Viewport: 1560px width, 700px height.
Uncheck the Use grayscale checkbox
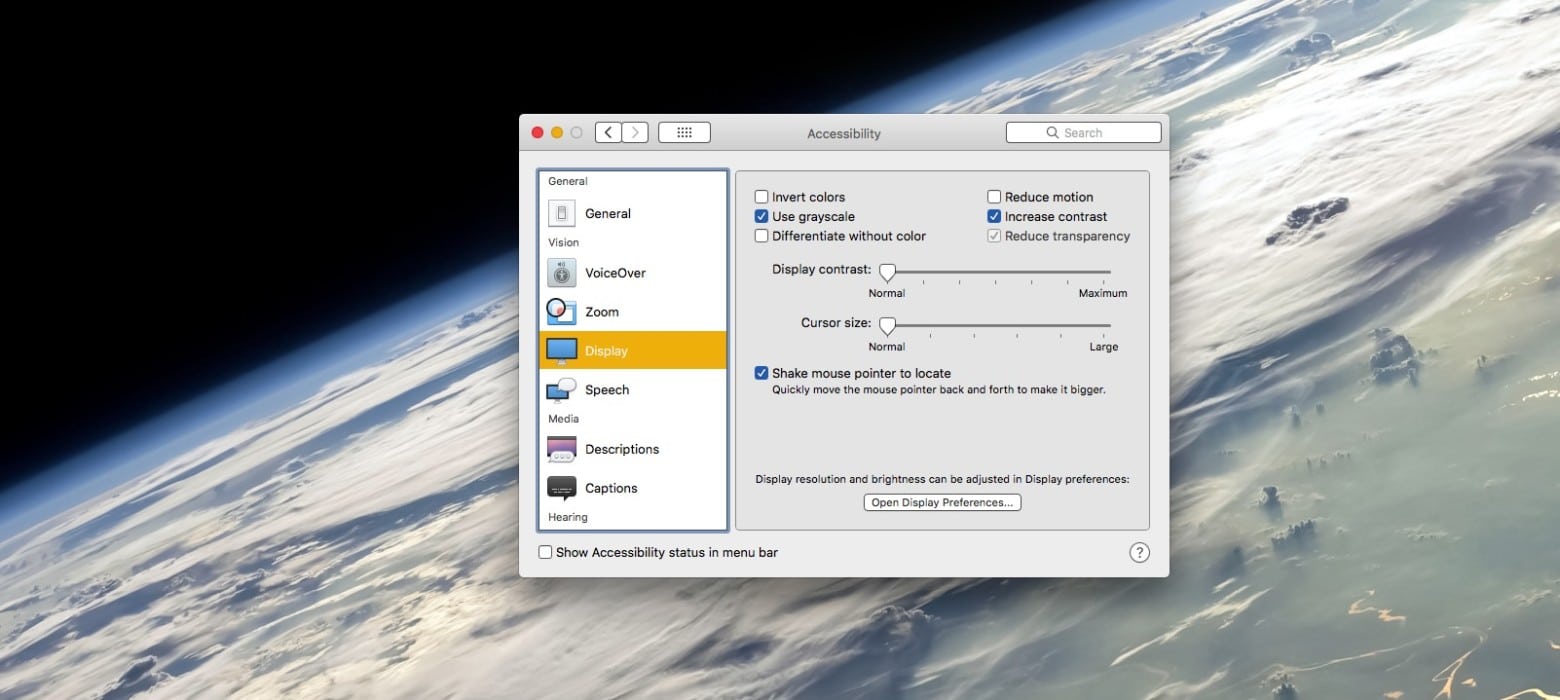click(x=762, y=216)
